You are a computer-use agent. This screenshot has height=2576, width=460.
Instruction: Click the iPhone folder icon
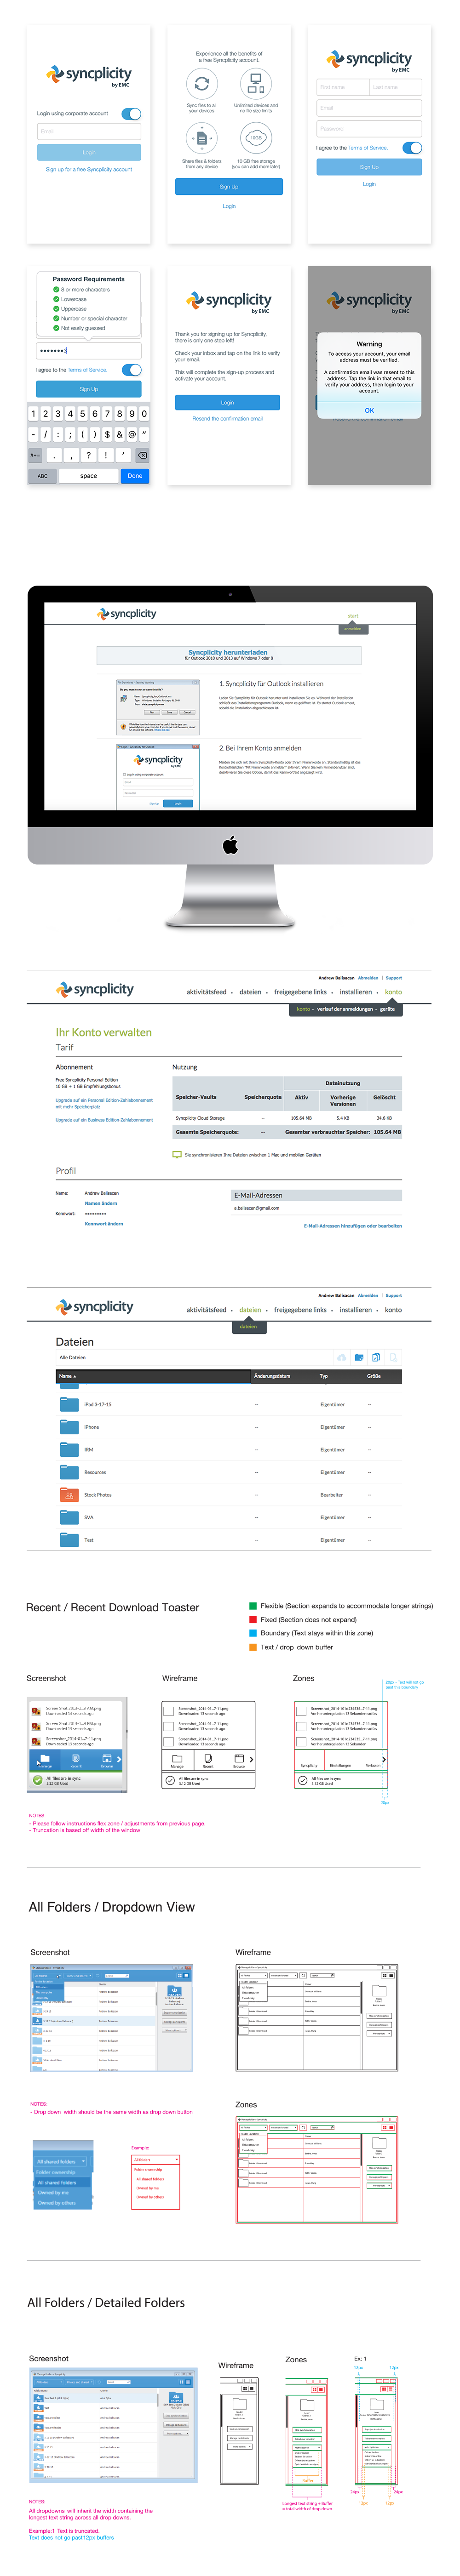click(x=69, y=1427)
